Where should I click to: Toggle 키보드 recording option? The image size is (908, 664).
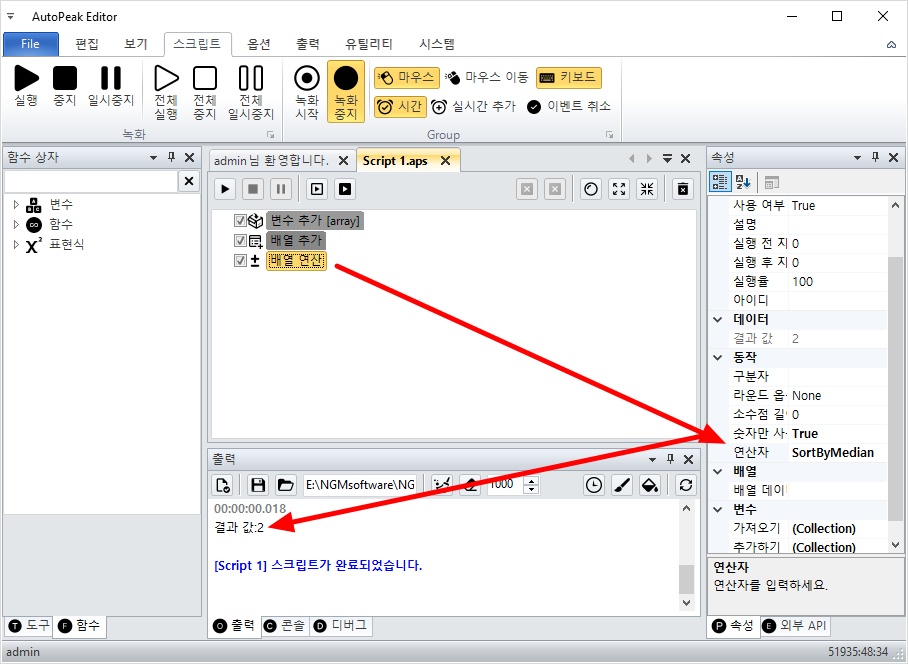tap(569, 78)
